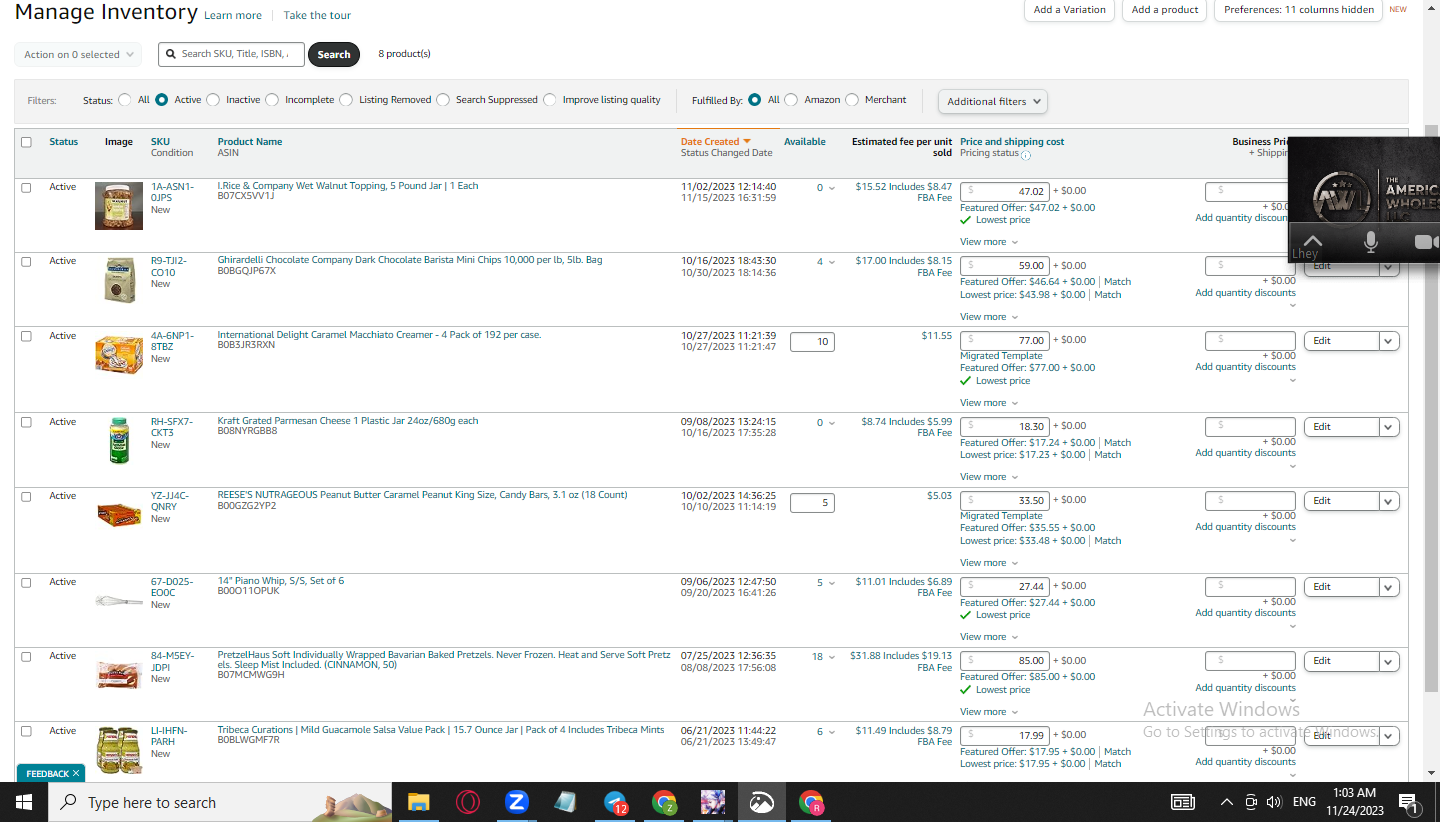
Task: Click the volume speaker tray icon
Action: pos(1274,802)
